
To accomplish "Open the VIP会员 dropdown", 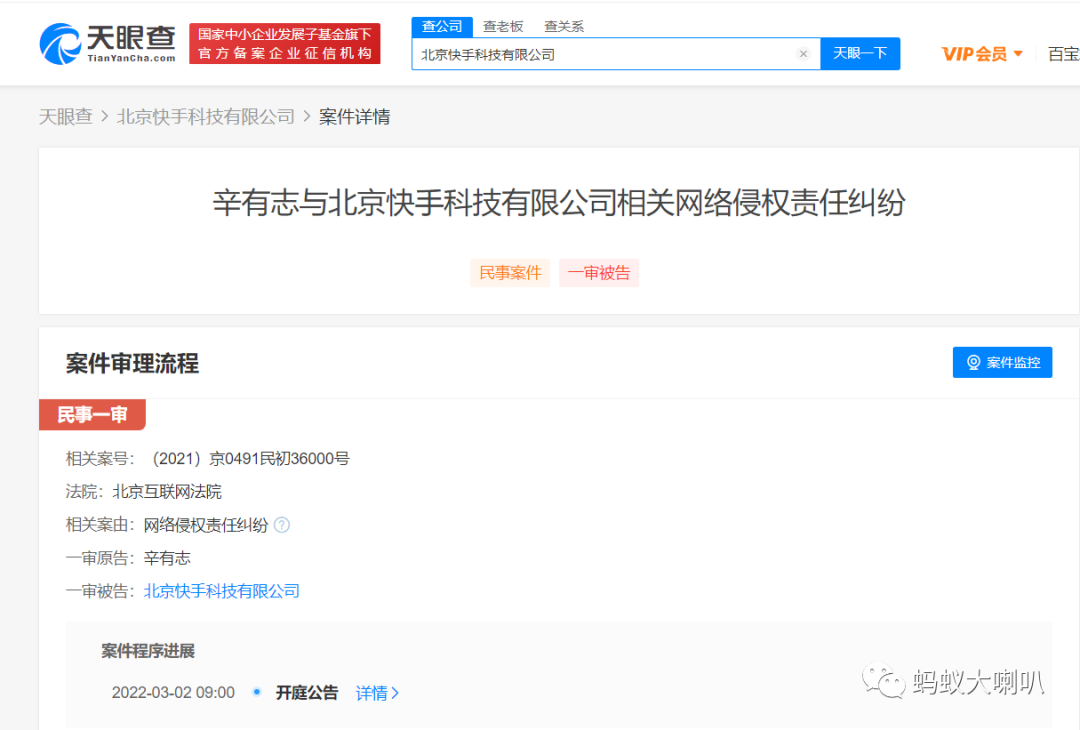I will [x=982, y=54].
